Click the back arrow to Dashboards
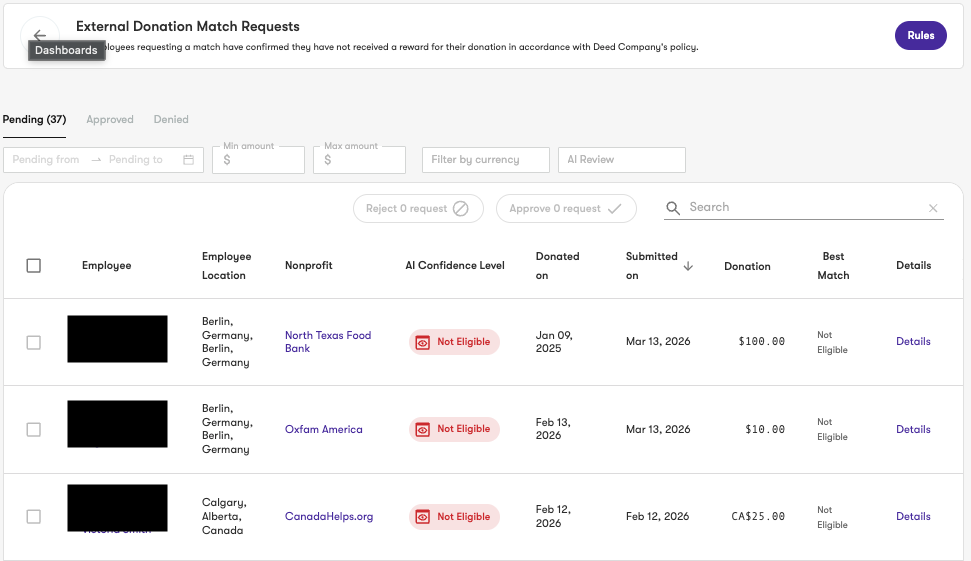The image size is (971, 561). [40, 35]
